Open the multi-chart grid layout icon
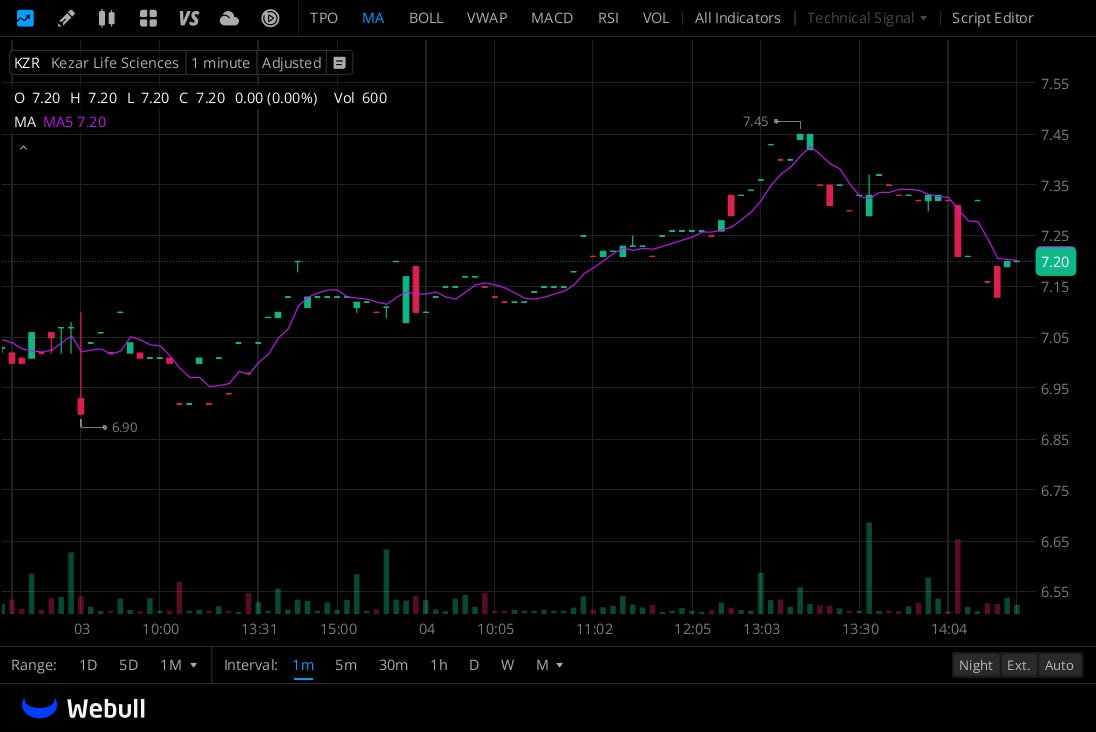Image resolution: width=1096 pixels, height=732 pixels. [148, 18]
